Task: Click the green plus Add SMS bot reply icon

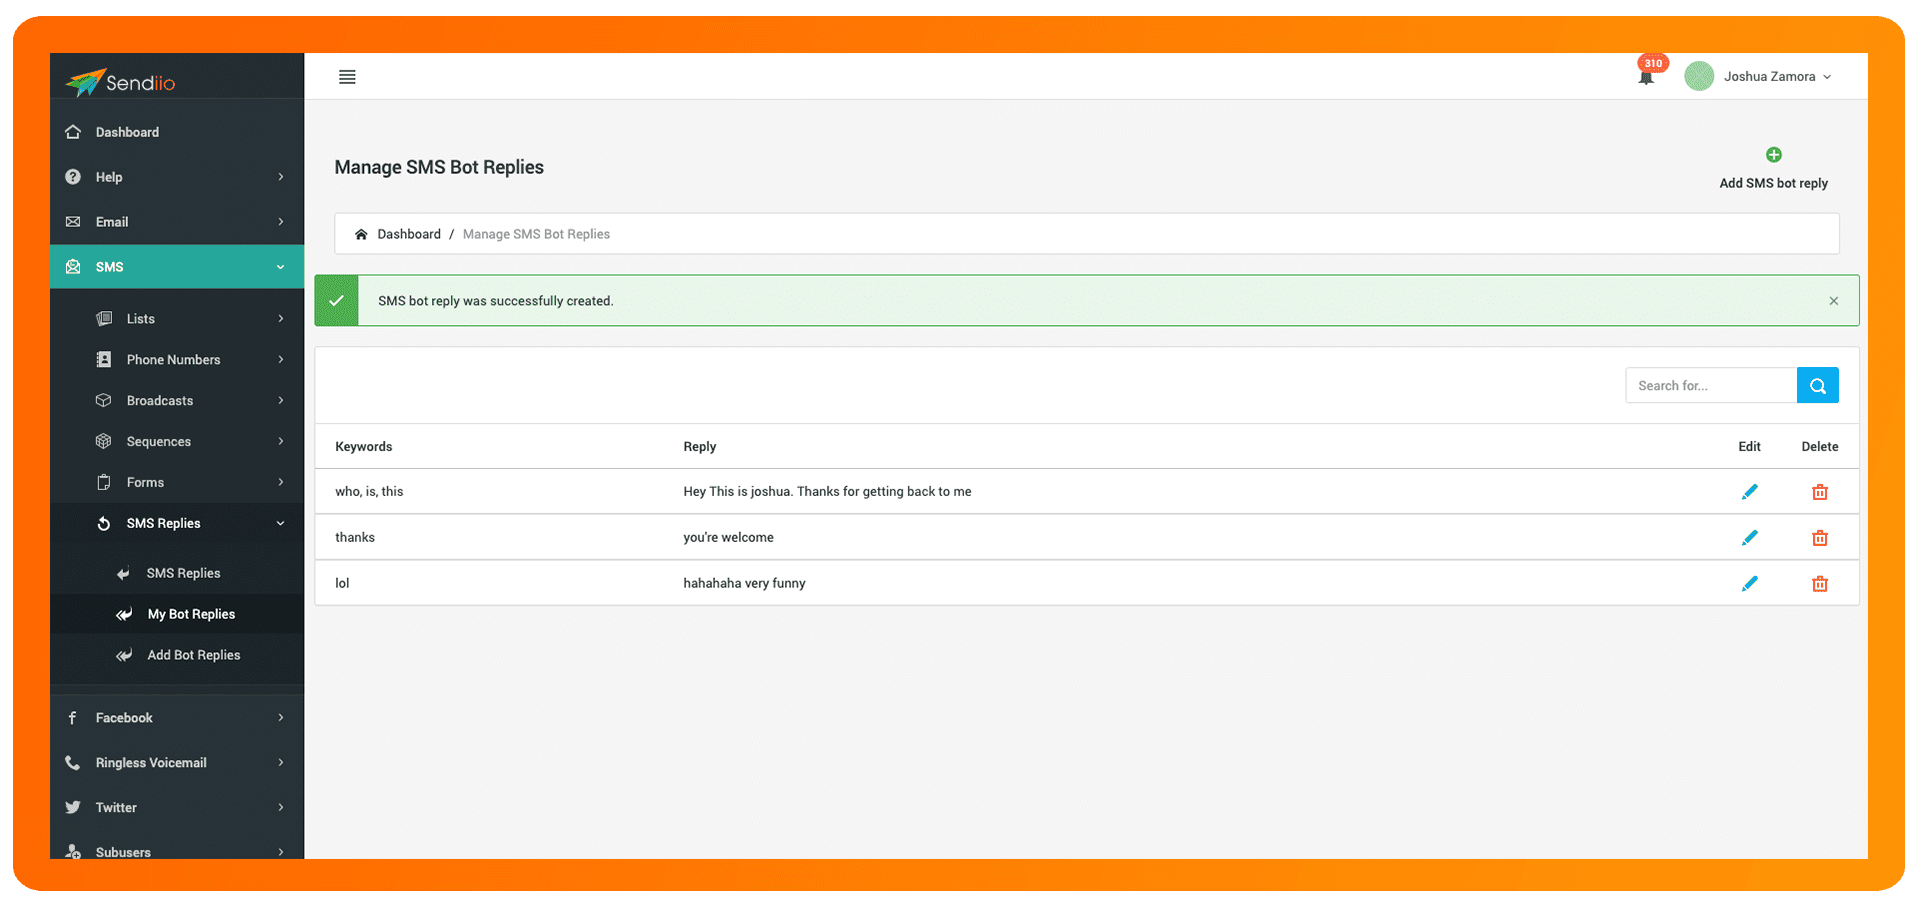Action: click(x=1773, y=155)
